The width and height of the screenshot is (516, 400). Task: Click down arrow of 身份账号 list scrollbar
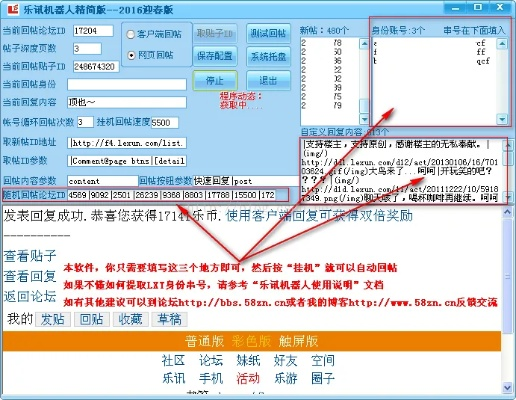pos(502,119)
